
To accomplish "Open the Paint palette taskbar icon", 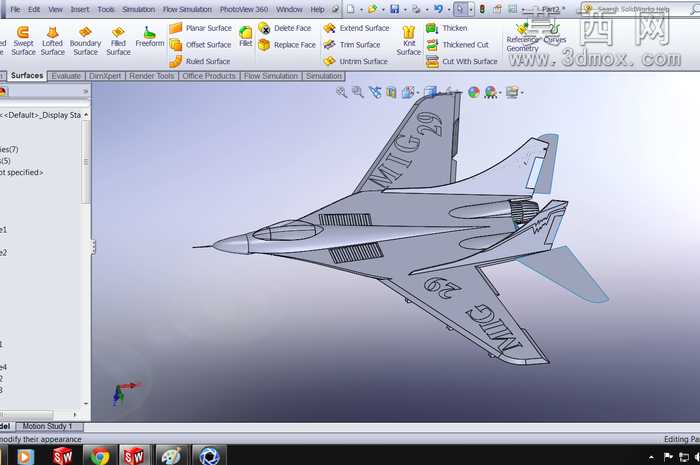I will pyautogui.click(x=171, y=456).
